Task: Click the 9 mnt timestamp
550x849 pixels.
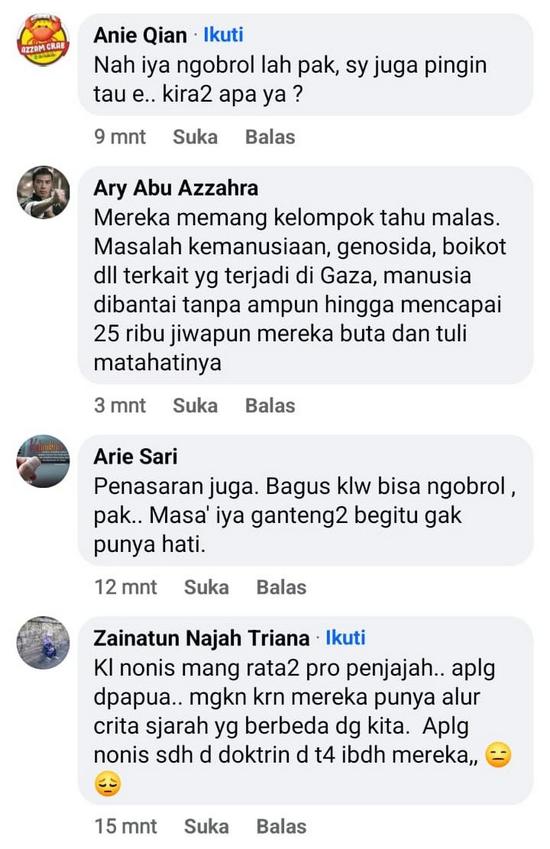Action: (x=120, y=136)
